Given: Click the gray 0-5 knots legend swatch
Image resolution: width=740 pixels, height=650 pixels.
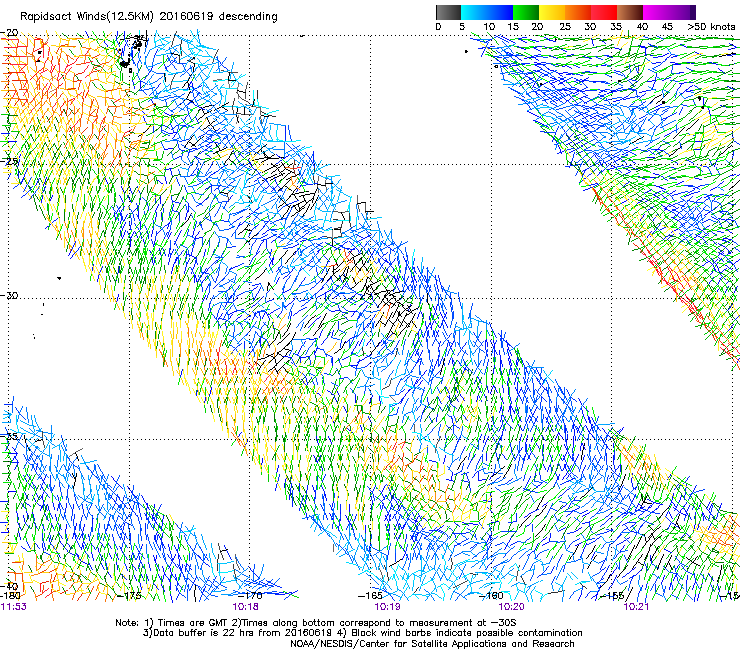Looking at the screenshot, I should 448,12.
